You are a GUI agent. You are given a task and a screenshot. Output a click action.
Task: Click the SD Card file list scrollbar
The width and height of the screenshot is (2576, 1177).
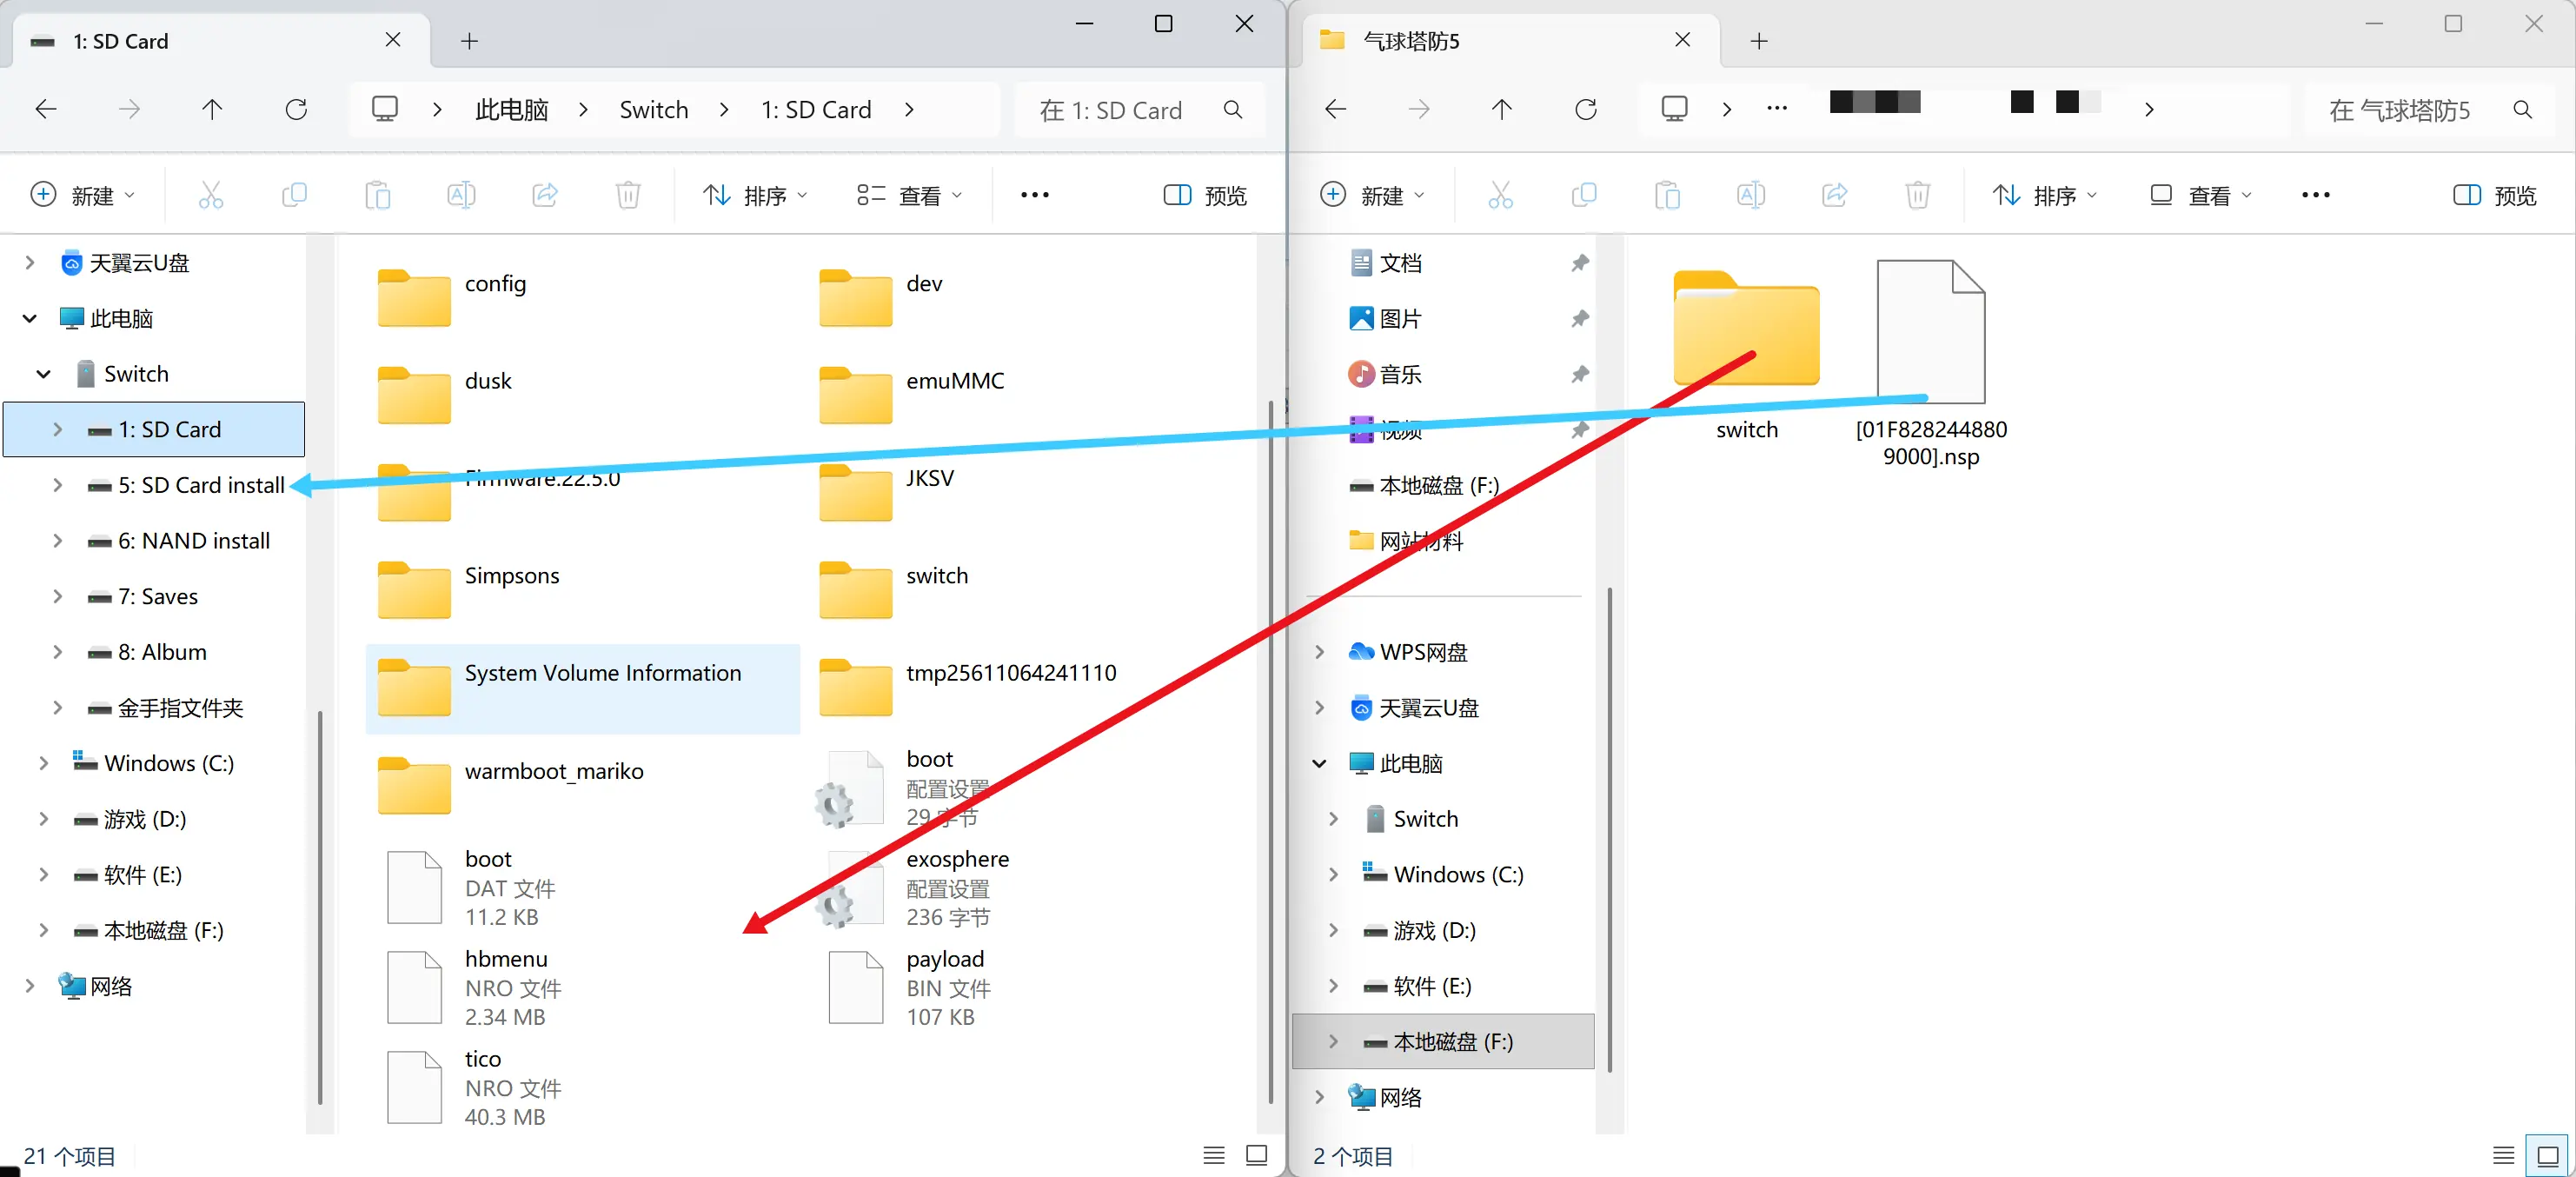point(1270,750)
